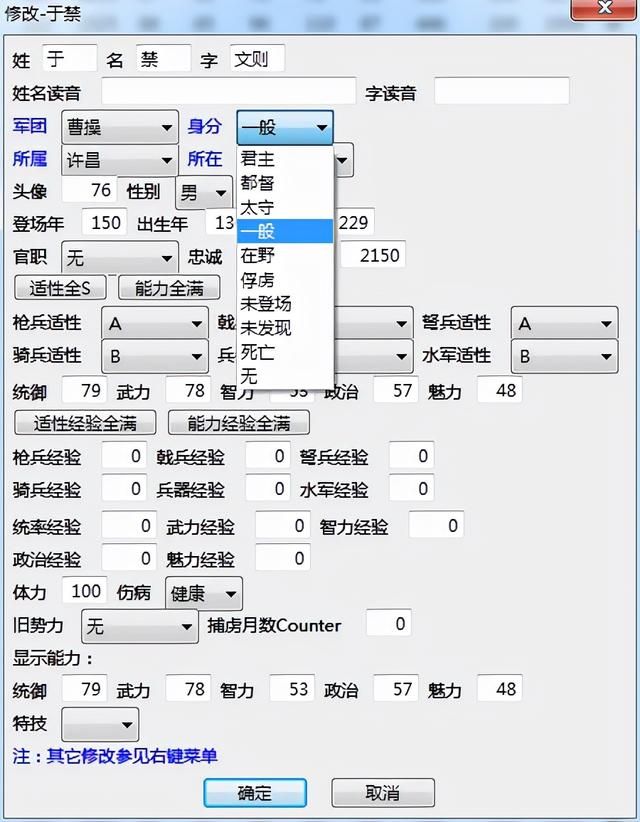The width and height of the screenshot is (640, 822).
Task: Open the 弩兵适性 dropdown set to A
Action: (x=565, y=323)
